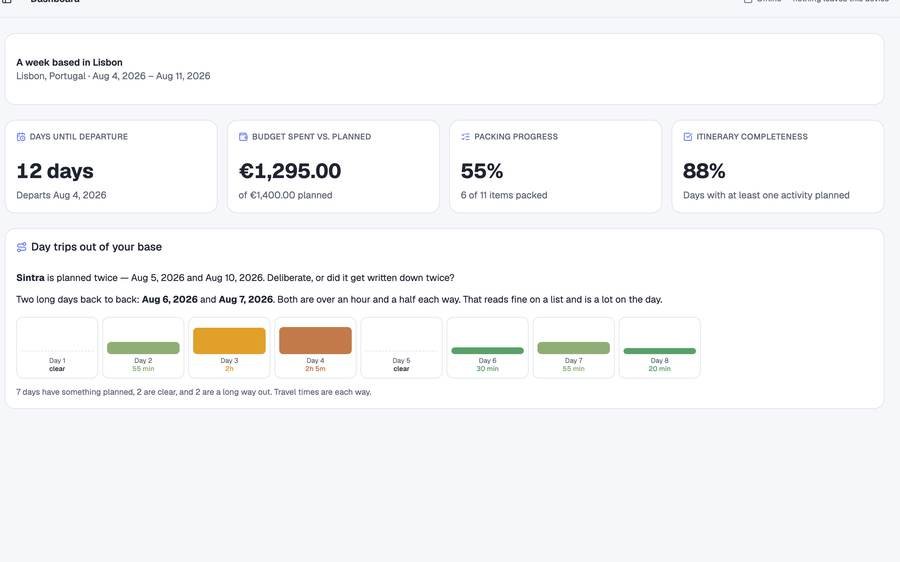This screenshot has height=562, width=900.
Task: Click the "2h 5m" label under Day 4
Action: [315, 369]
